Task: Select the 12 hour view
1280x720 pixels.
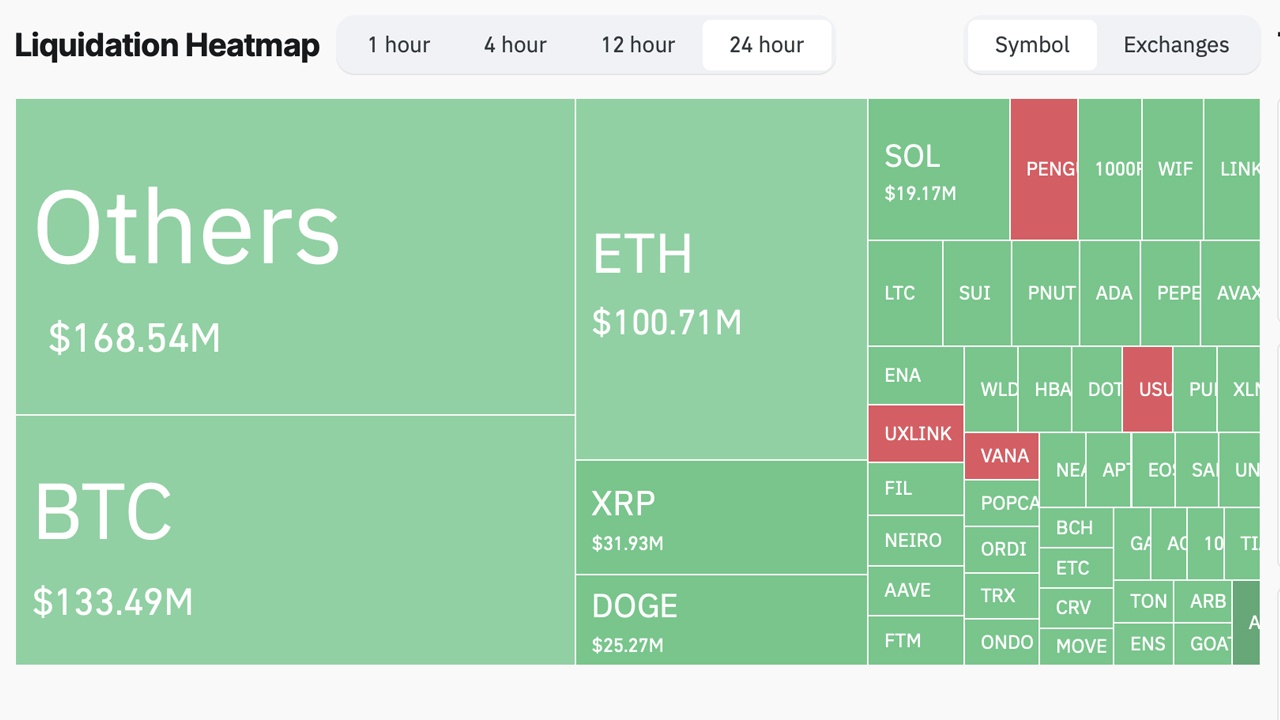Action: click(637, 45)
